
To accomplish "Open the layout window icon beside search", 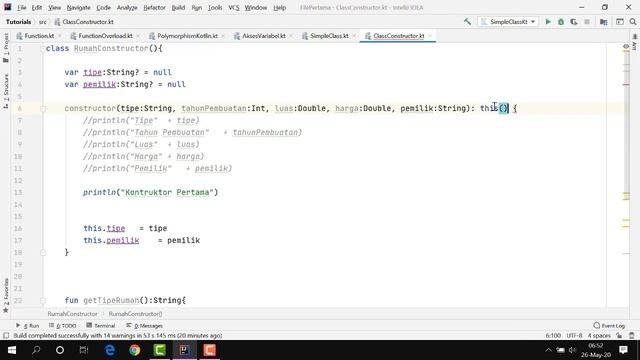I will click(x=620, y=22).
